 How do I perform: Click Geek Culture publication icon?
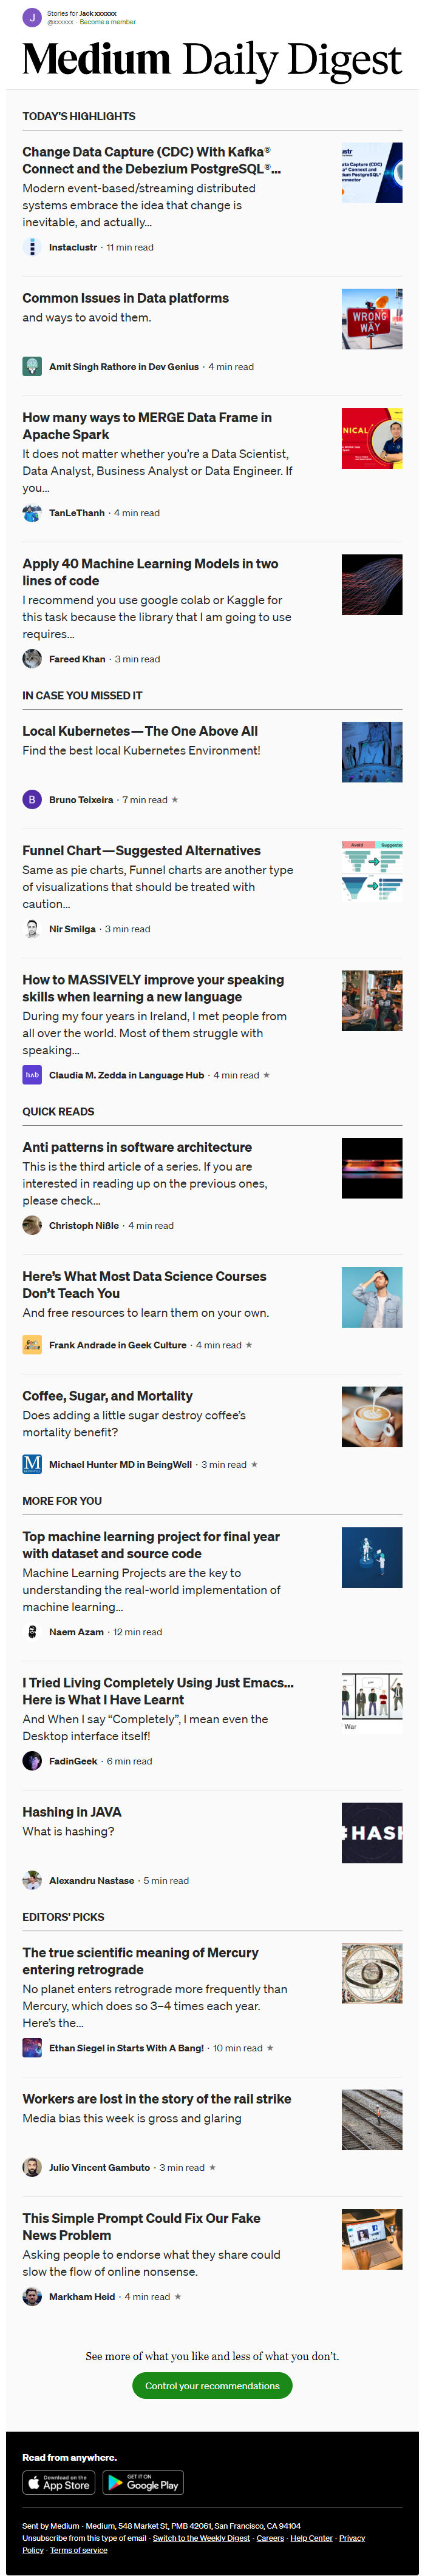(32, 1345)
